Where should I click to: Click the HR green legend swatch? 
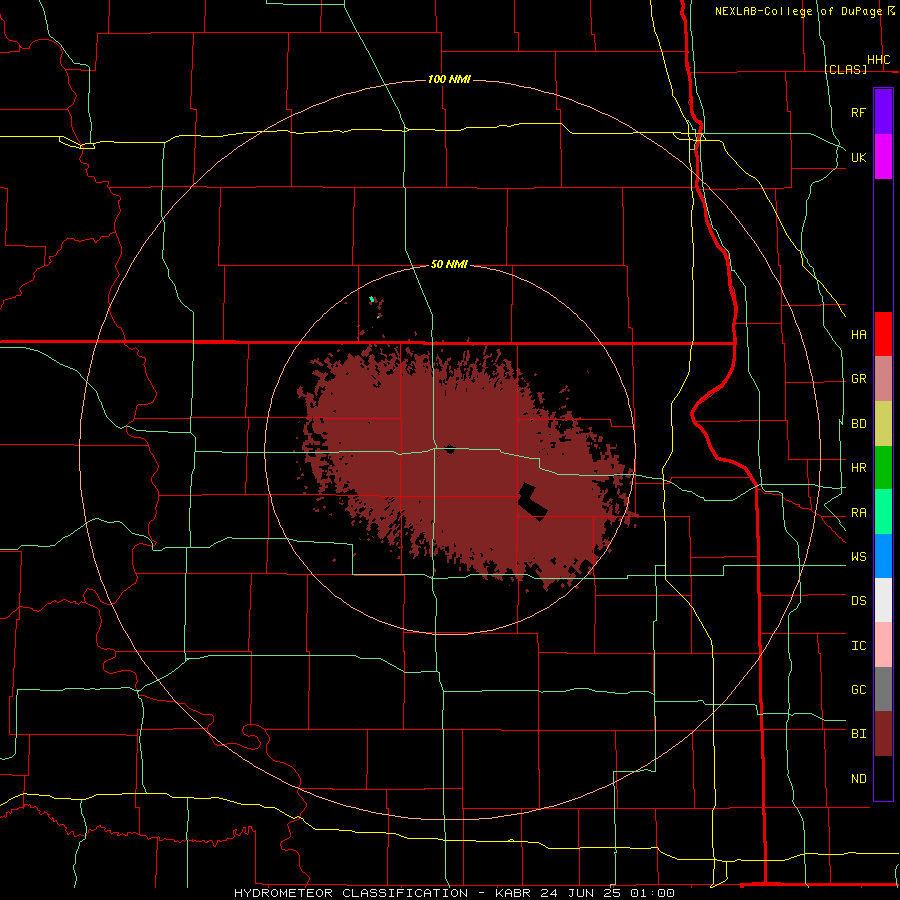click(x=883, y=468)
